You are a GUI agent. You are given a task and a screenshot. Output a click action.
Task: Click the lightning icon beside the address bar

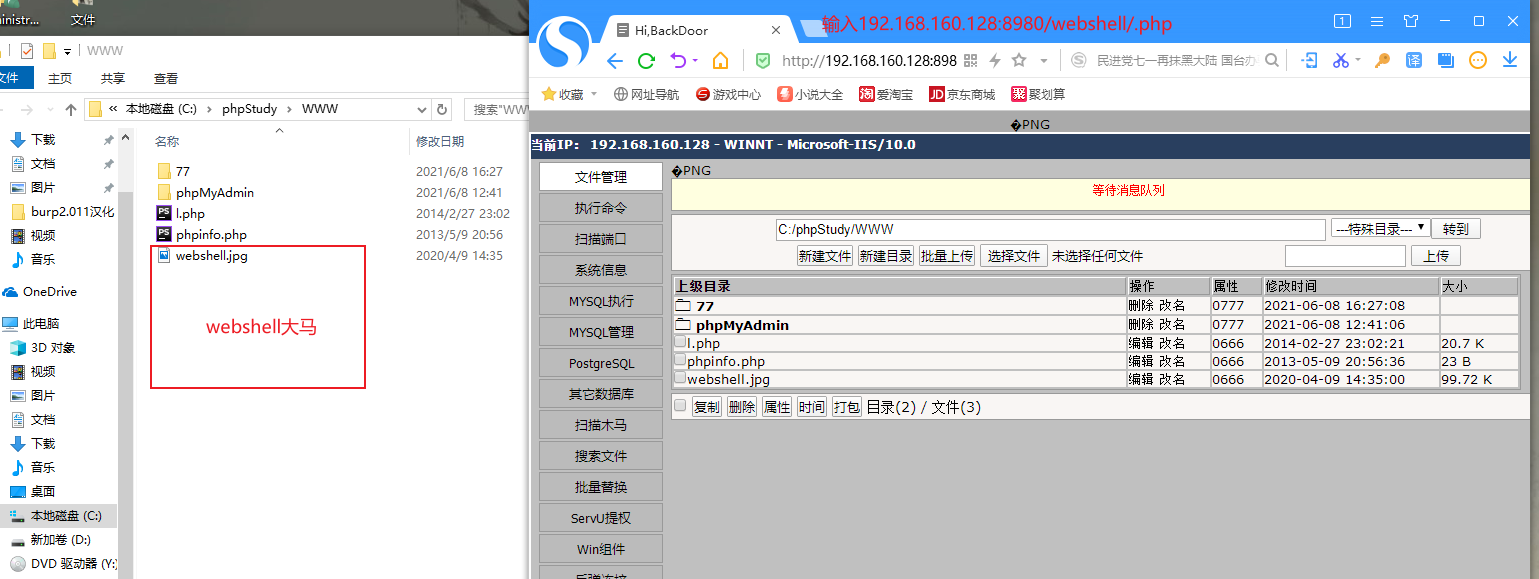(x=995, y=60)
